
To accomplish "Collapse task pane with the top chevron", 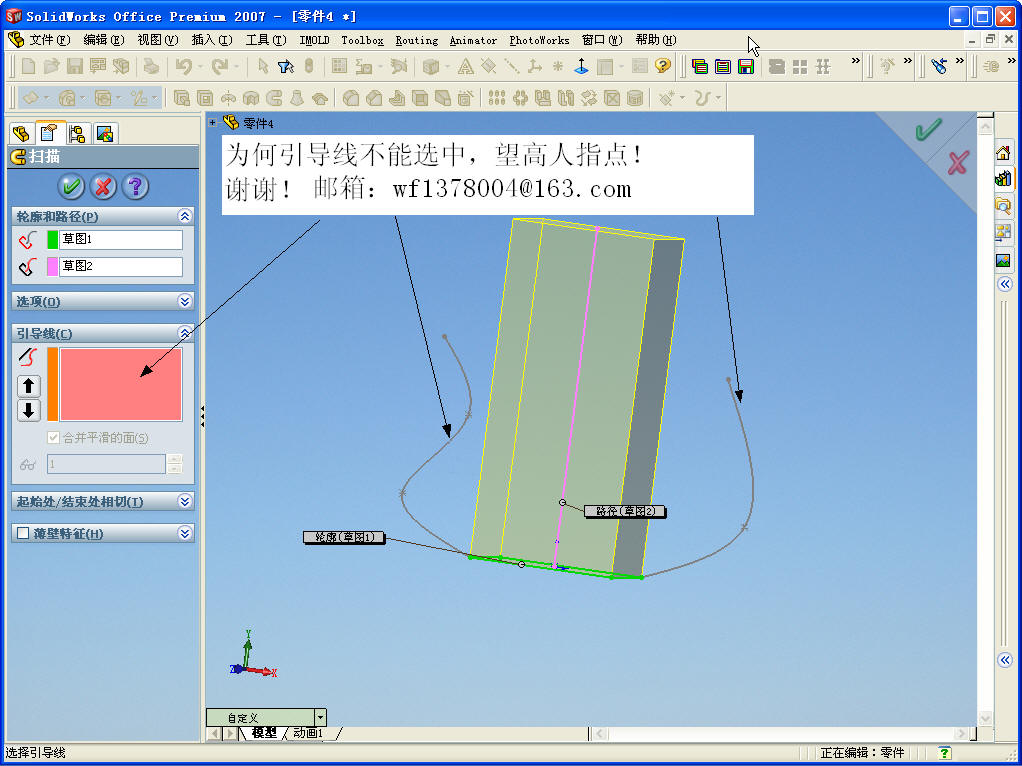I will coord(1004,284).
